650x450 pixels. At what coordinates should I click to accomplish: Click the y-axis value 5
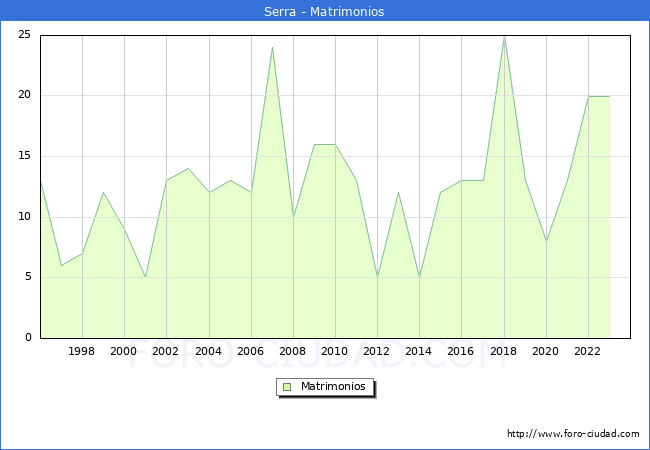click(28, 277)
